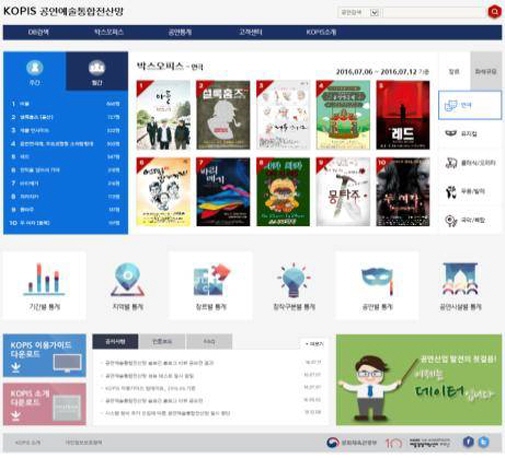
Task: Click the search text input field
Action: [433, 13]
